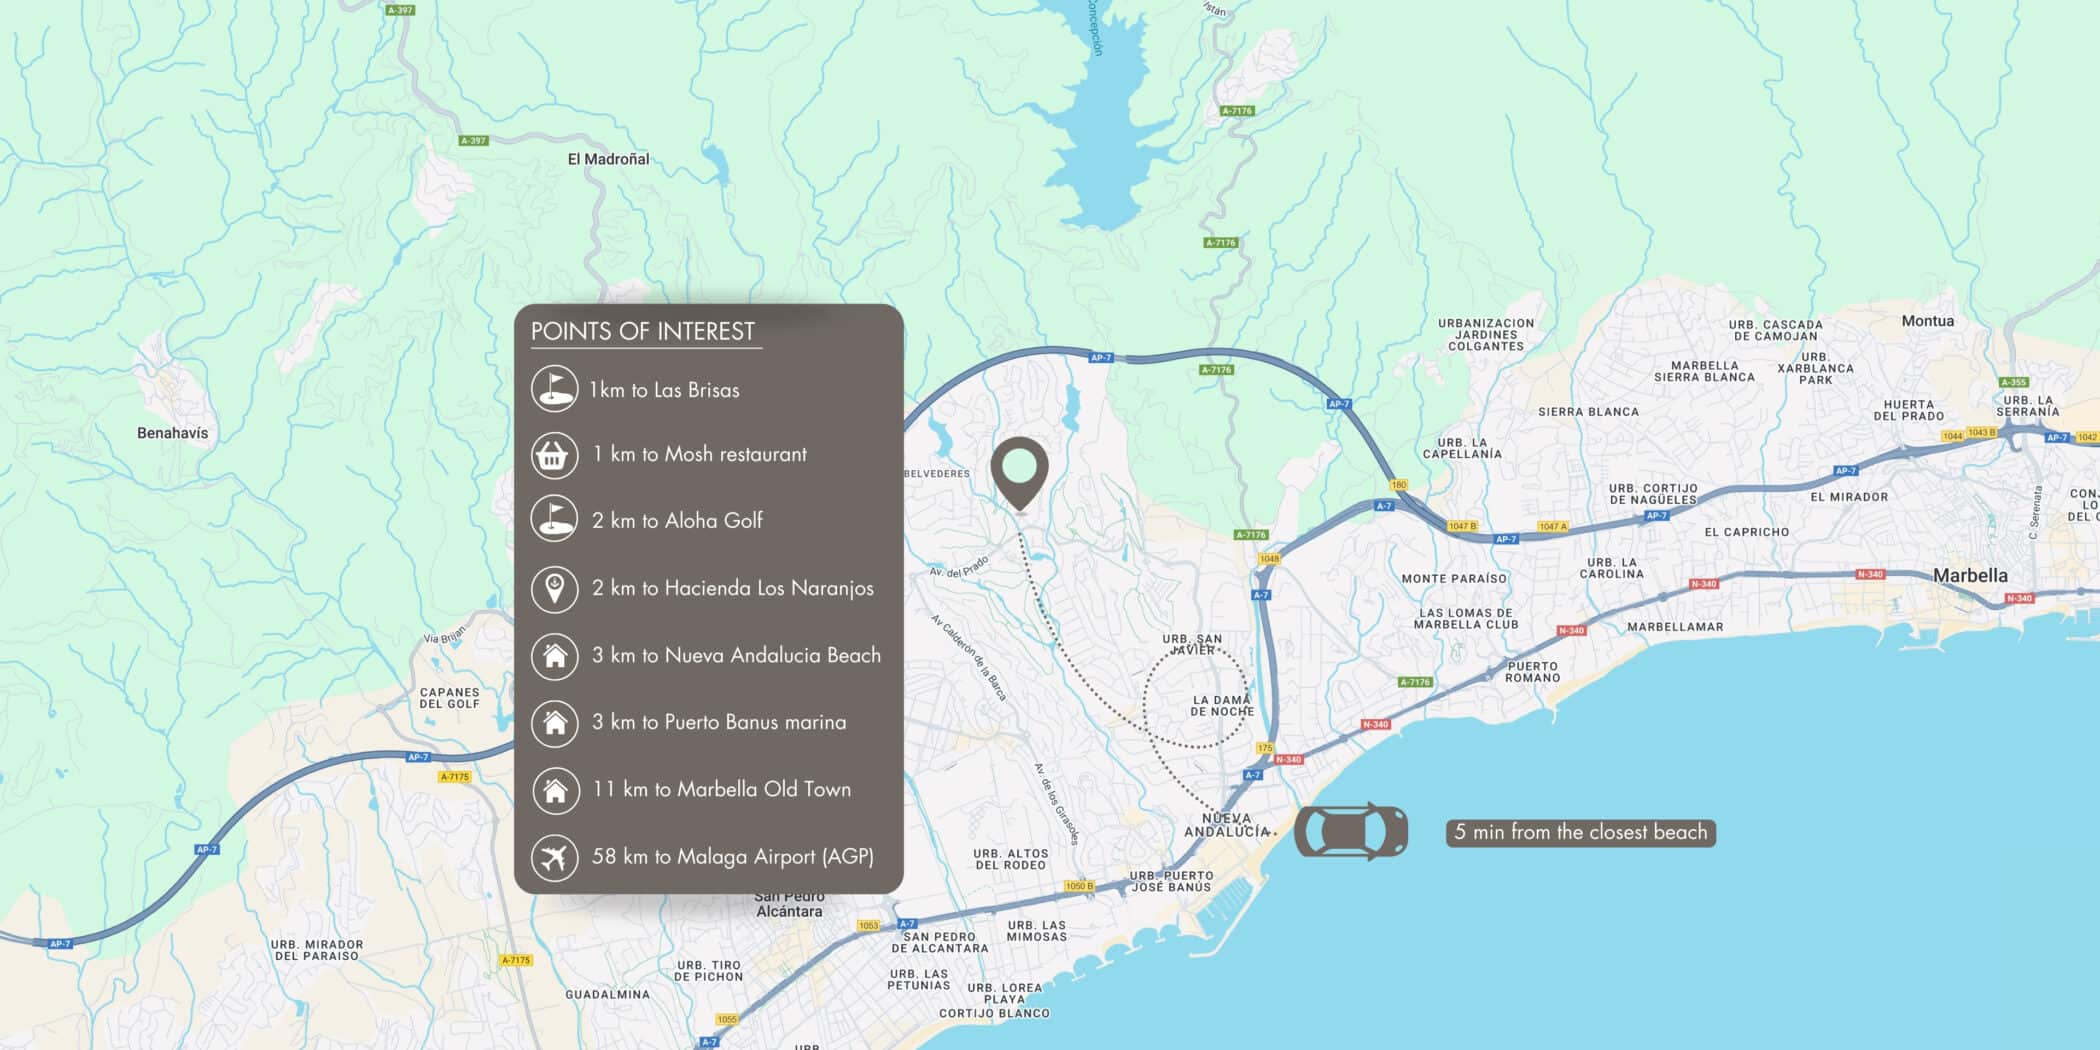Select the shopping basket icon for Mosh restaurant

[x=554, y=455]
